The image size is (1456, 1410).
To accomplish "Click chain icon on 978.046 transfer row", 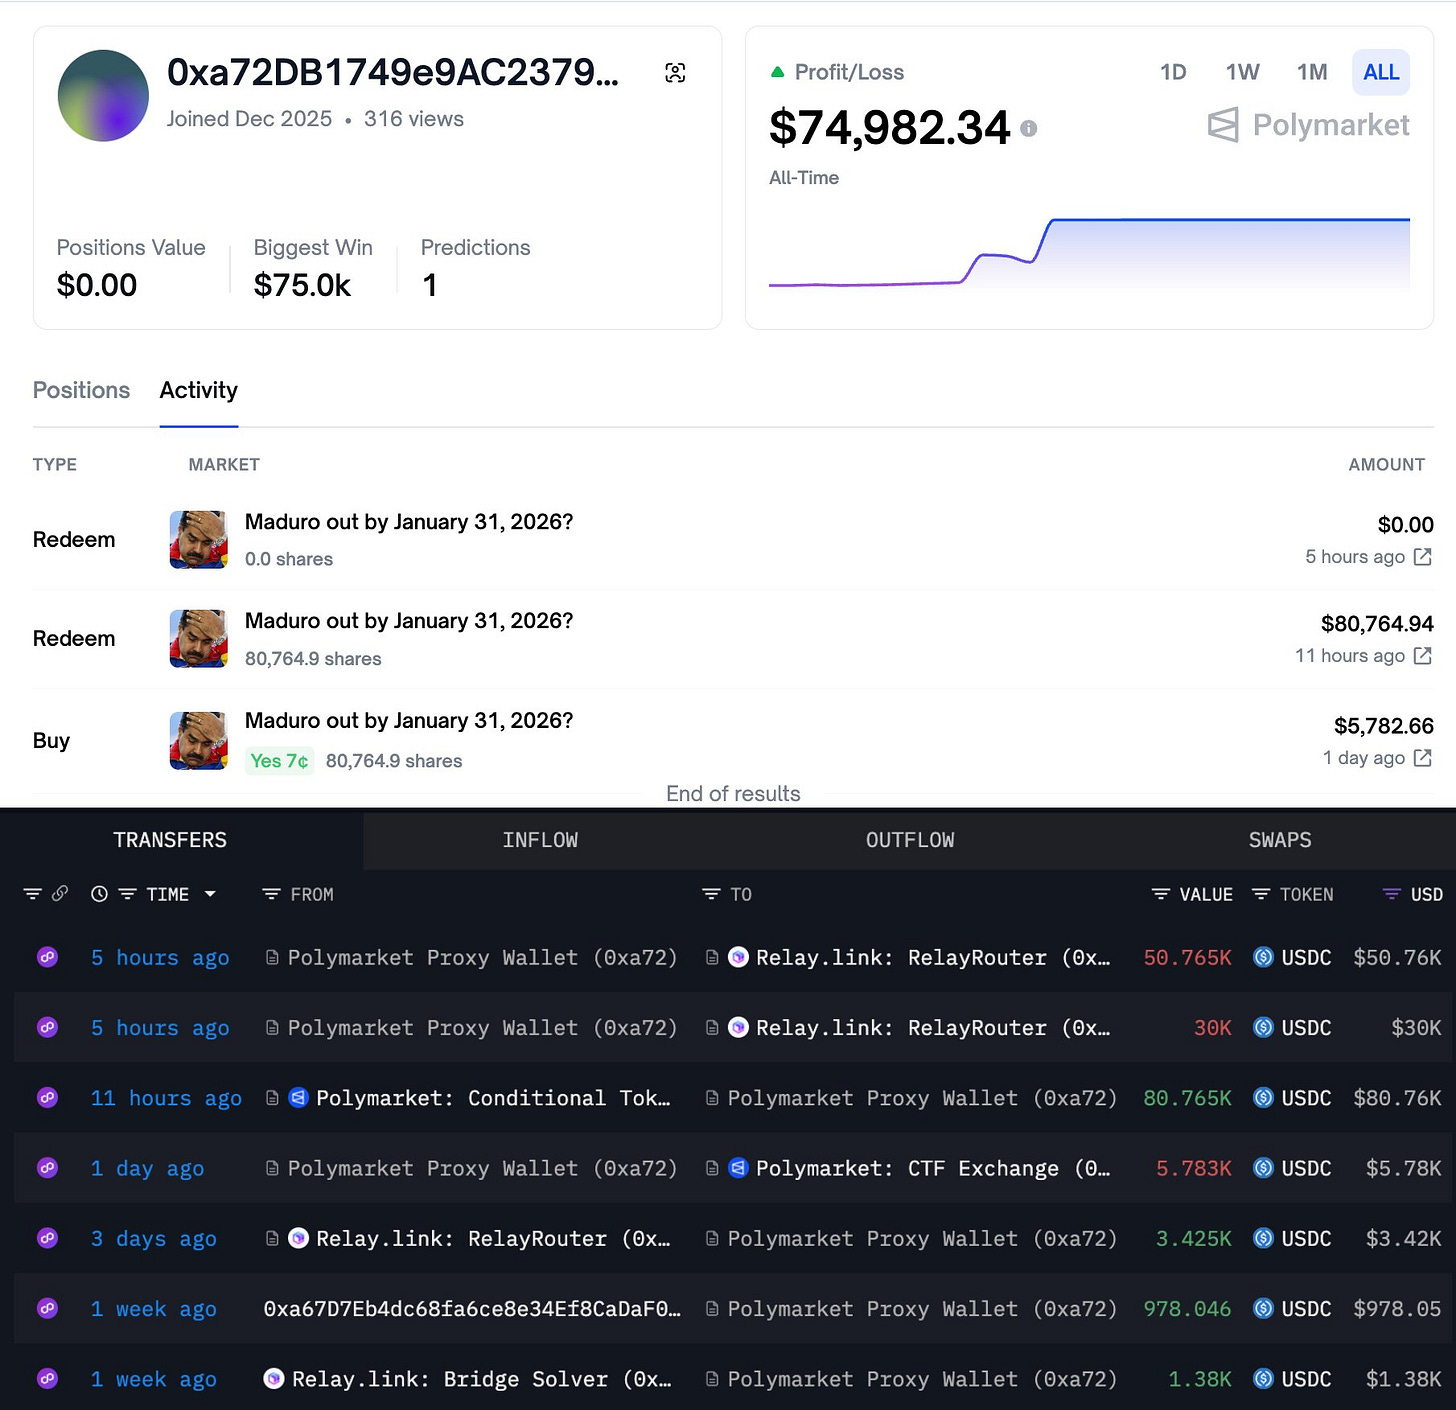I will point(47,1308).
